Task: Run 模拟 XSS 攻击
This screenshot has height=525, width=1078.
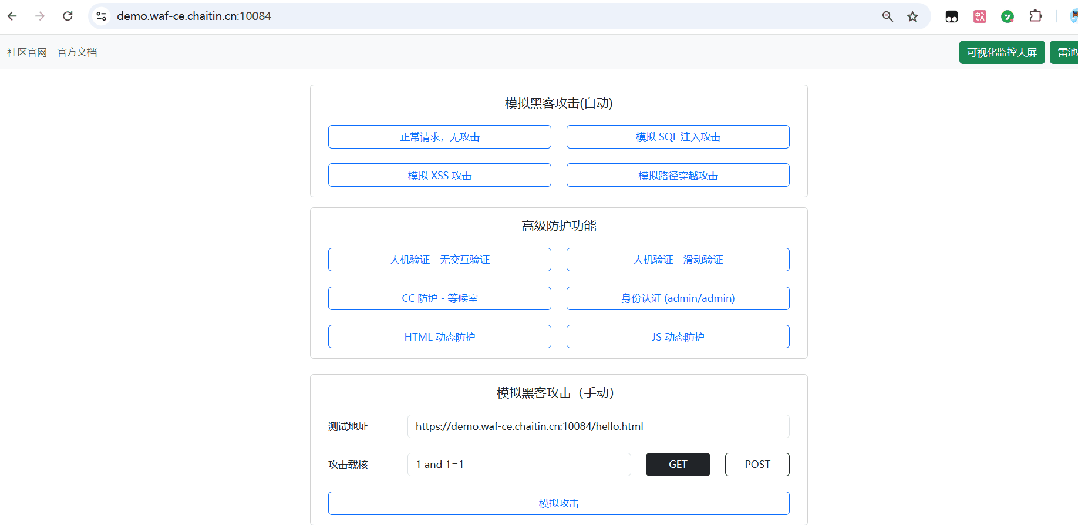Action: coord(439,175)
